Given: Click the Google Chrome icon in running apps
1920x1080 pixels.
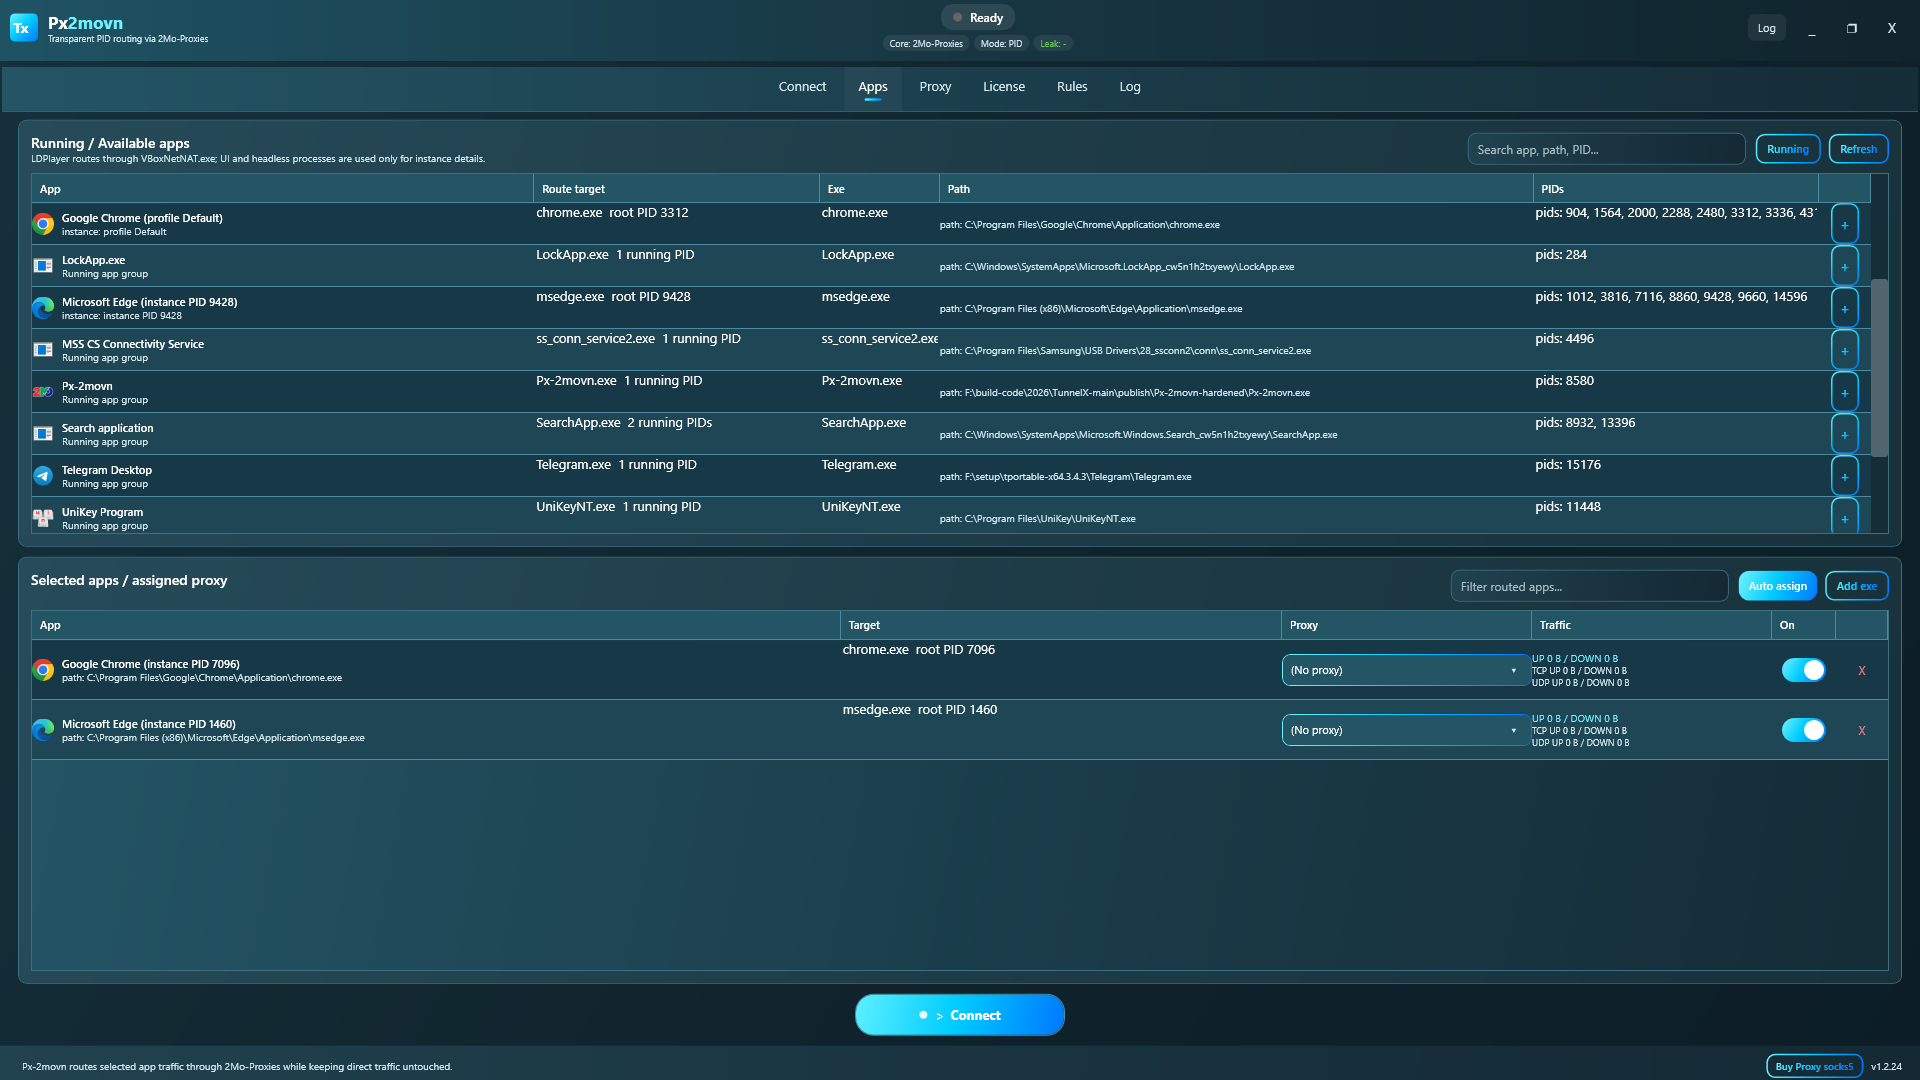Looking at the screenshot, I should pyautogui.click(x=43, y=224).
